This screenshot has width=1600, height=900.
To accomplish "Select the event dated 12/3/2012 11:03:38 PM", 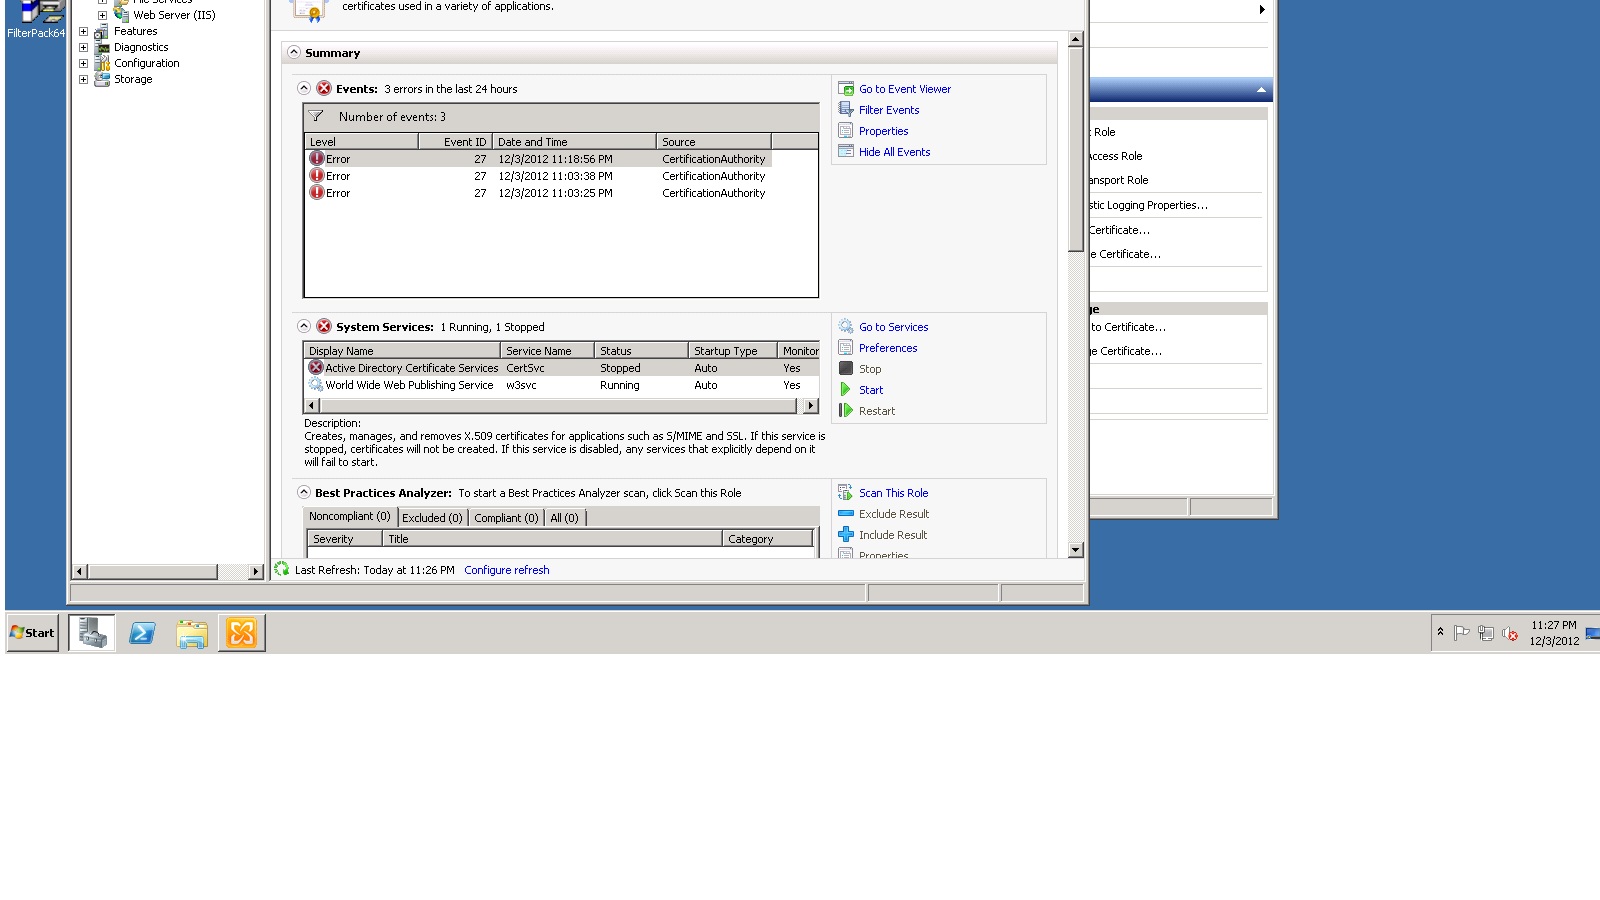I will [539, 176].
